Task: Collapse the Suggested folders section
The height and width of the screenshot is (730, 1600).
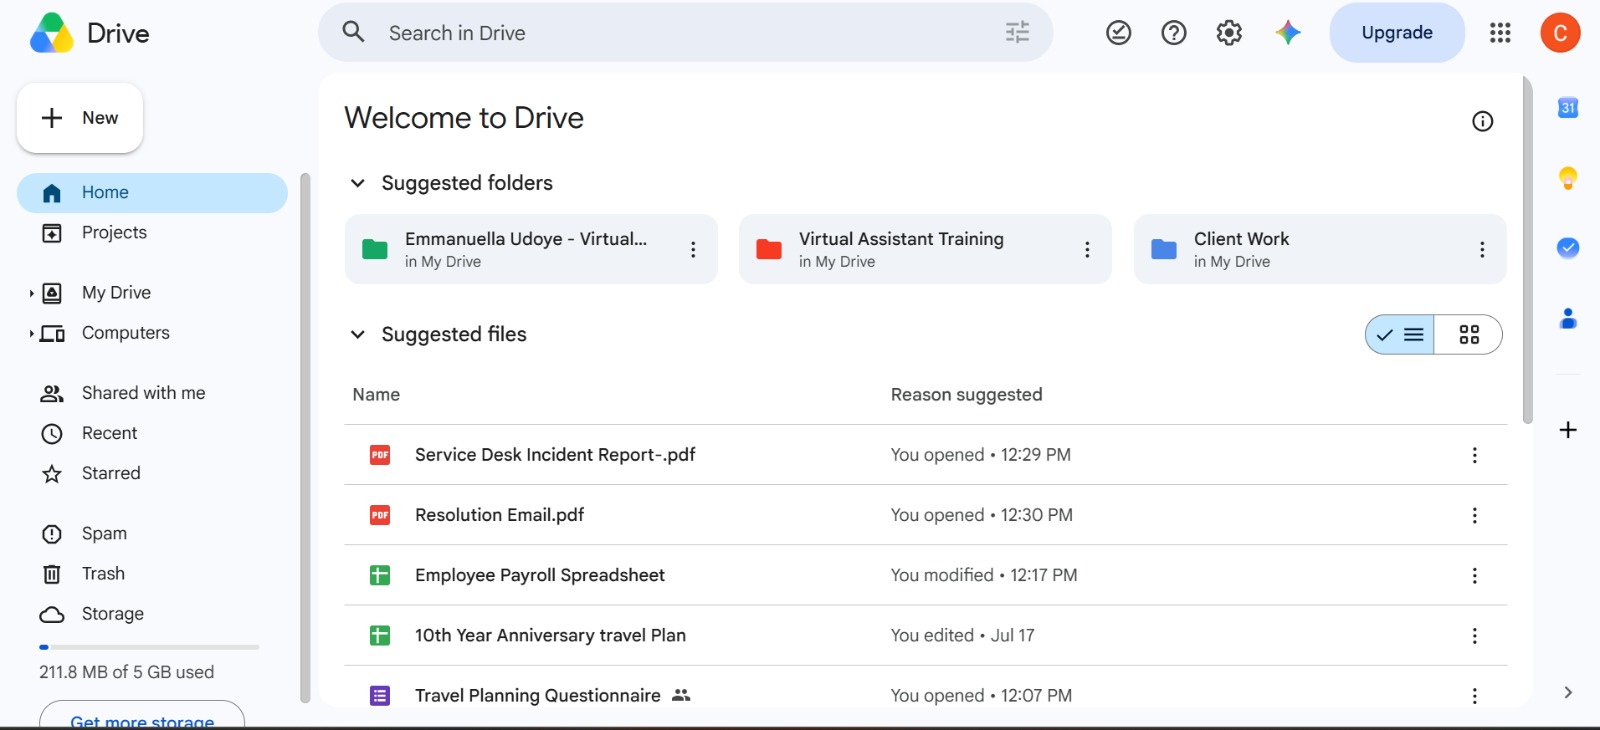Action: tap(357, 183)
